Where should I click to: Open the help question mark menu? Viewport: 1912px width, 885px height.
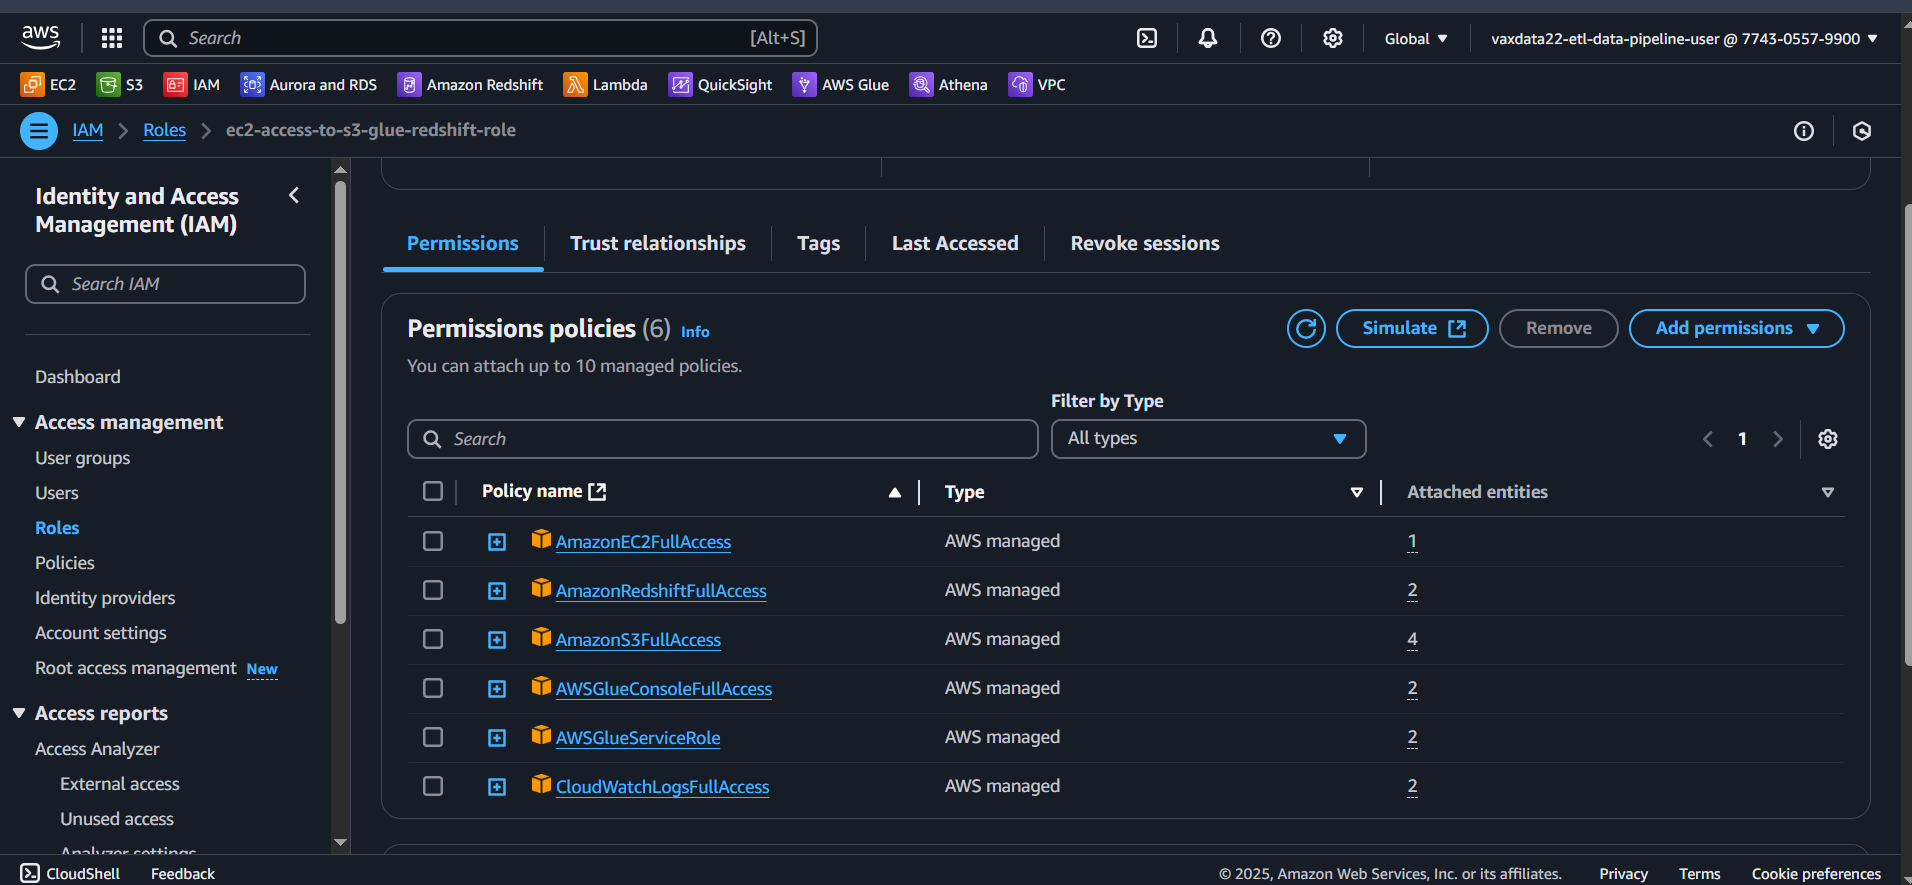click(1271, 38)
